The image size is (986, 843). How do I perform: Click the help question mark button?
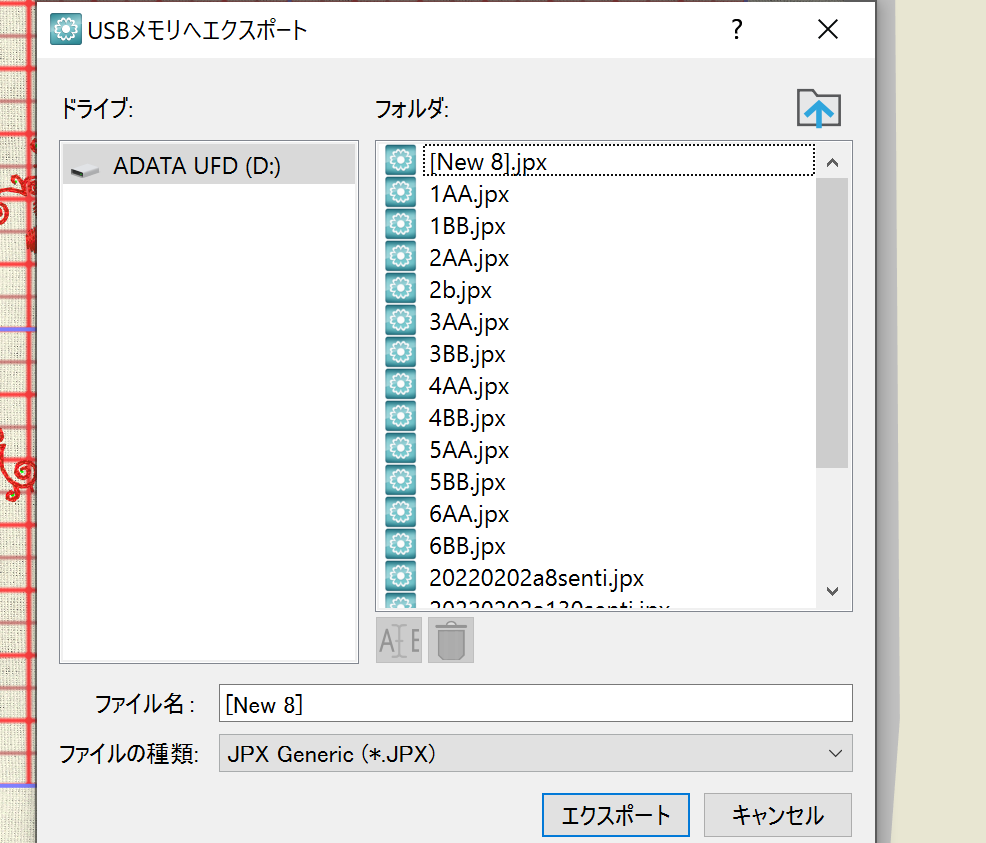737,30
